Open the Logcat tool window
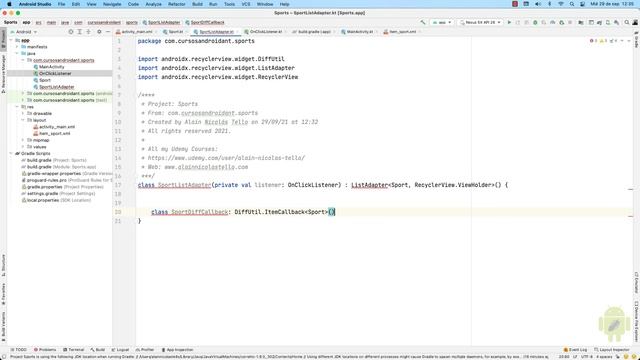 pyautogui.click(x=120, y=350)
